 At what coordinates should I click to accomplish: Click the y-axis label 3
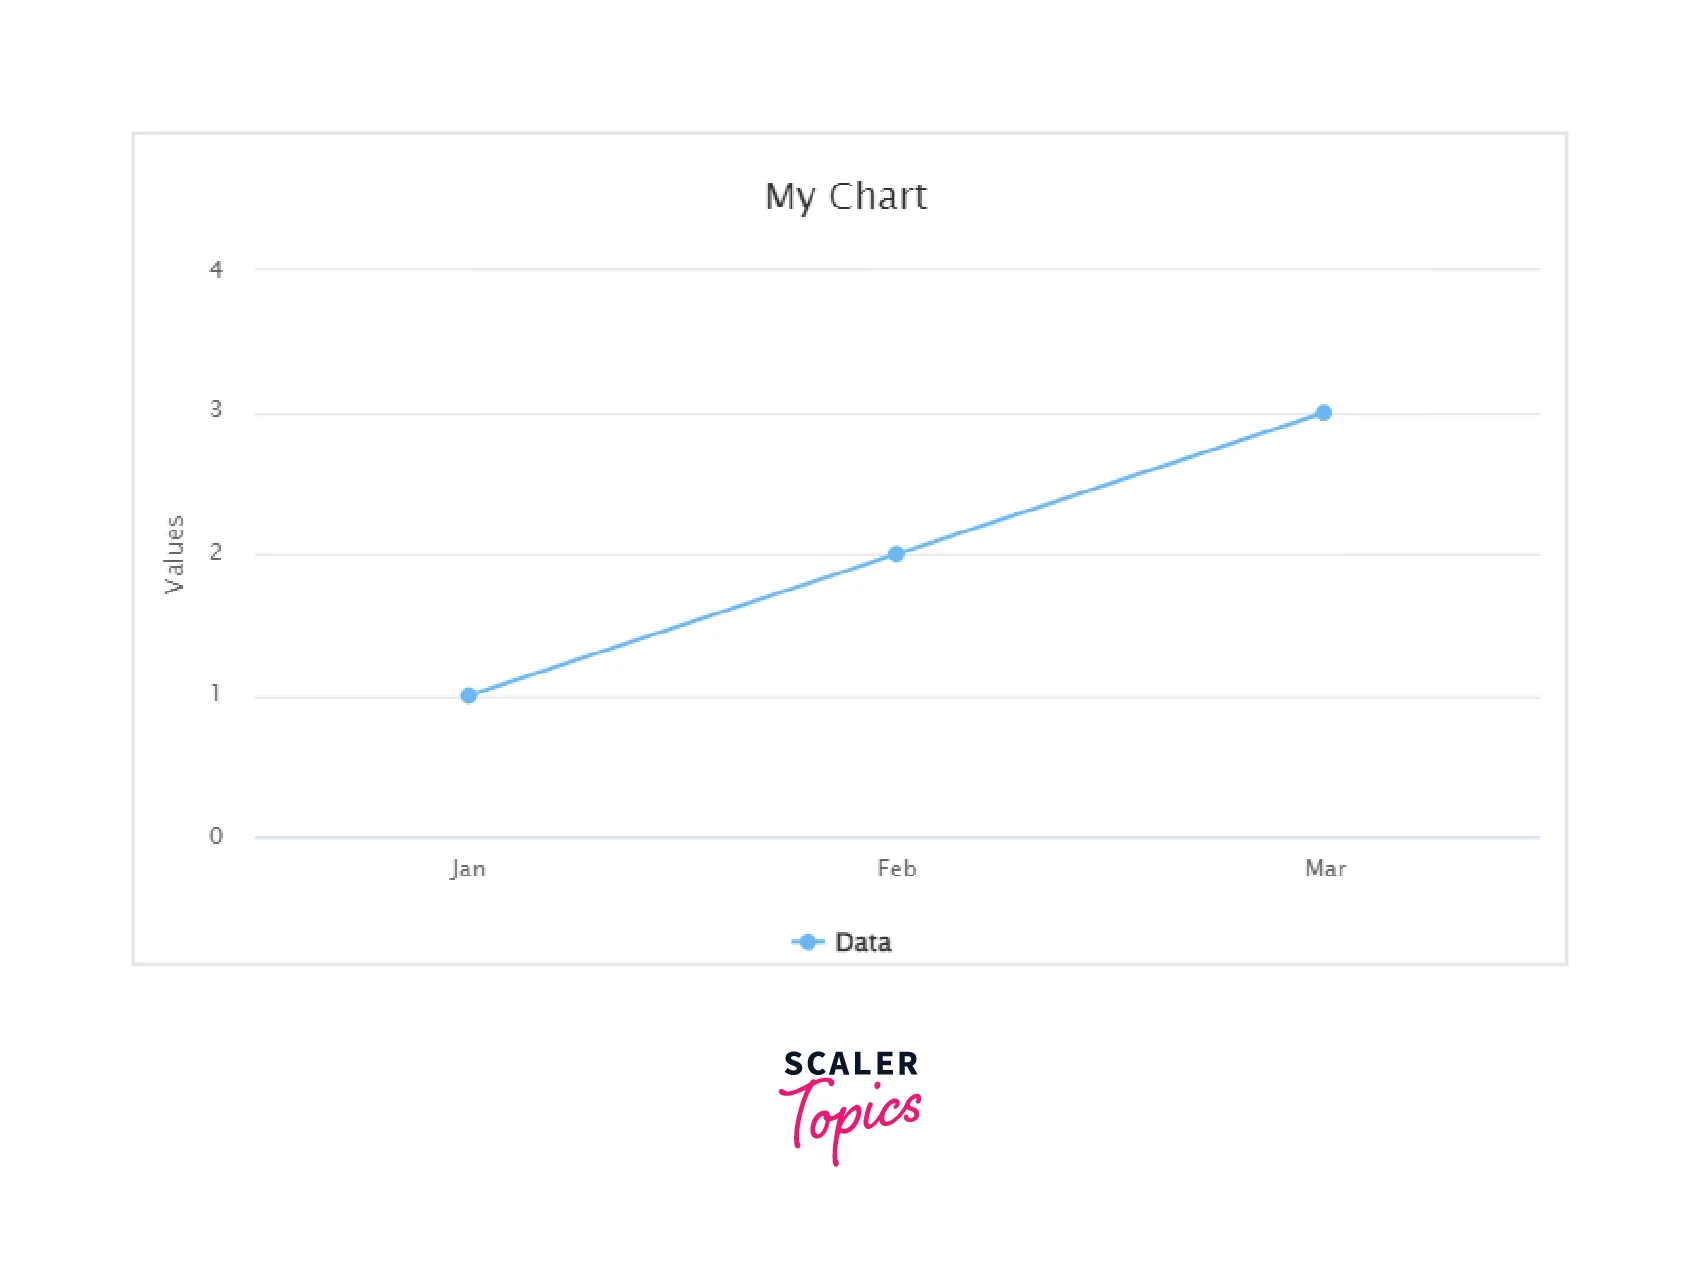pyautogui.click(x=216, y=410)
